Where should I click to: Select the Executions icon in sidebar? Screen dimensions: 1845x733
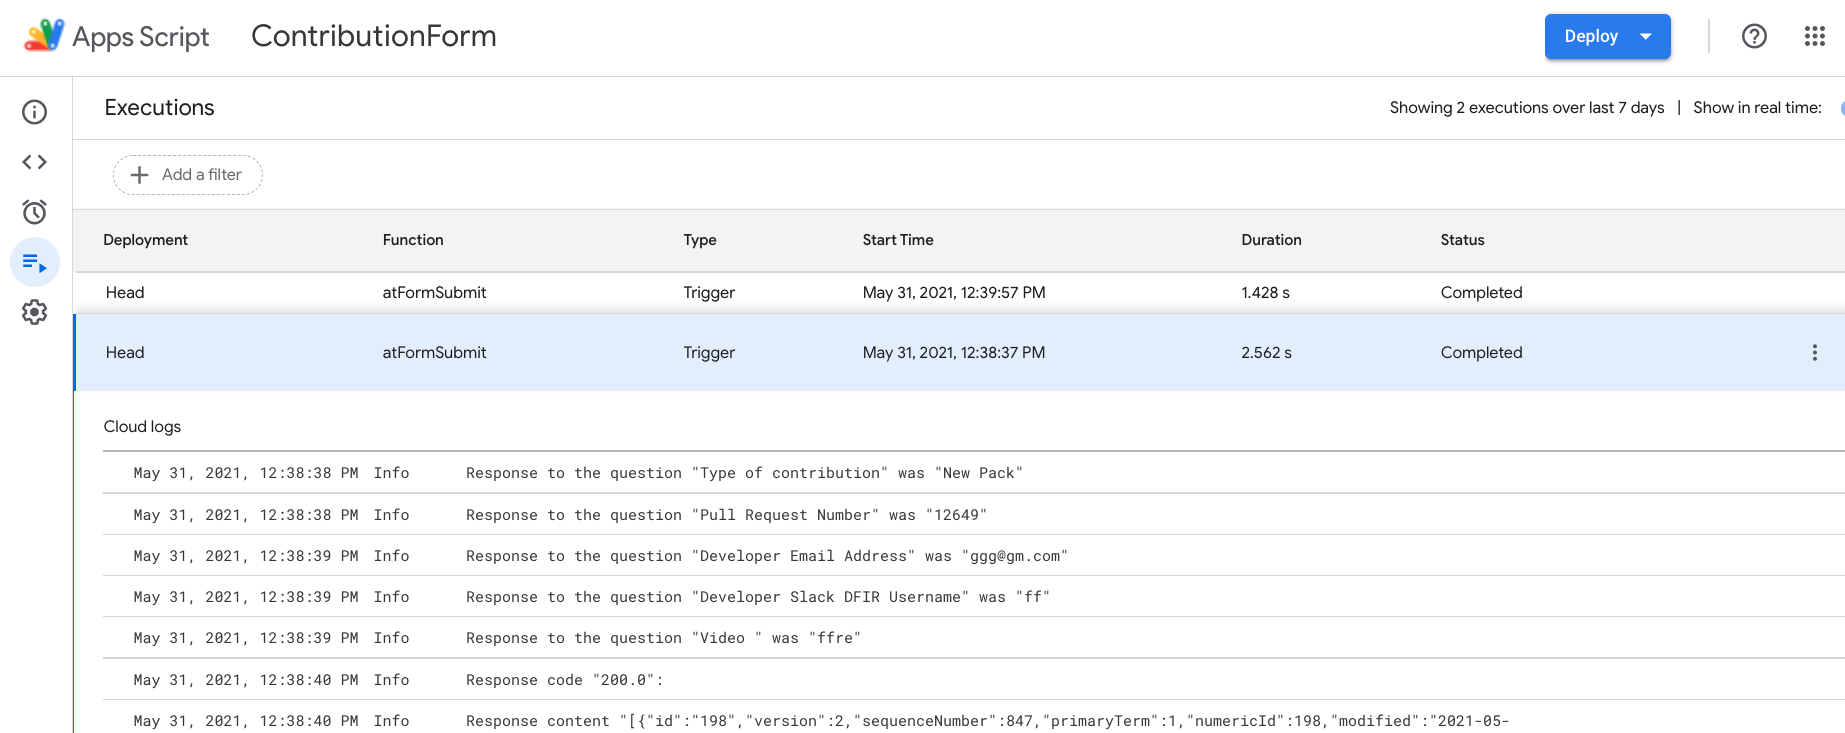coord(35,263)
